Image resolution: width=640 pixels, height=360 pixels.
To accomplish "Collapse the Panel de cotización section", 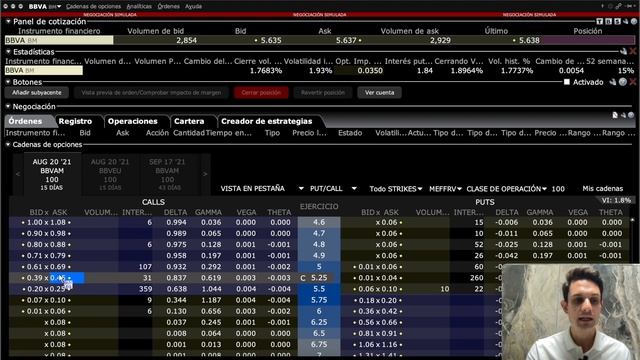I will click(8, 21).
